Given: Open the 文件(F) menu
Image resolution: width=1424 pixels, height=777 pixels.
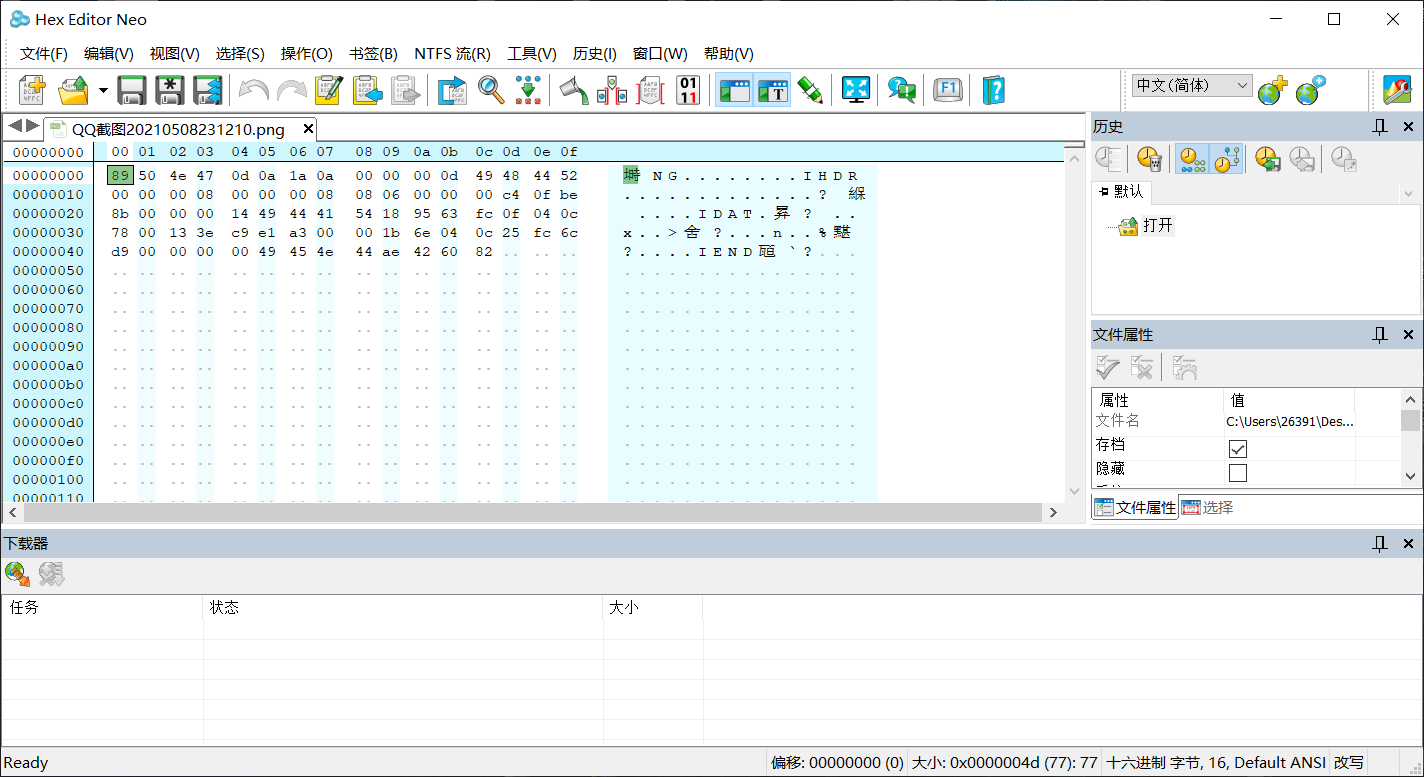Looking at the screenshot, I should (44, 54).
